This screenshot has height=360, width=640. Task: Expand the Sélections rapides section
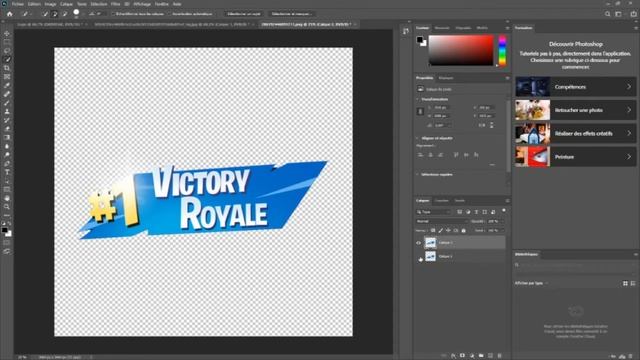click(418, 175)
